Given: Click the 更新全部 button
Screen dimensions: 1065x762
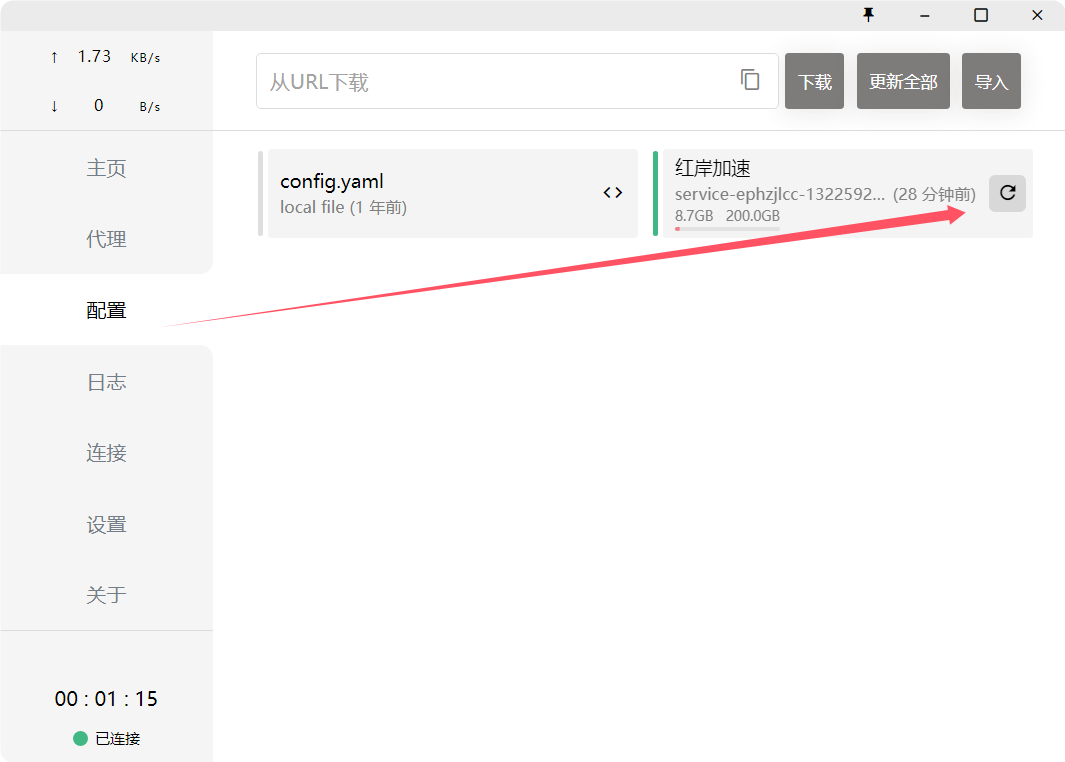Looking at the screenshot, I should pos(903,81).
